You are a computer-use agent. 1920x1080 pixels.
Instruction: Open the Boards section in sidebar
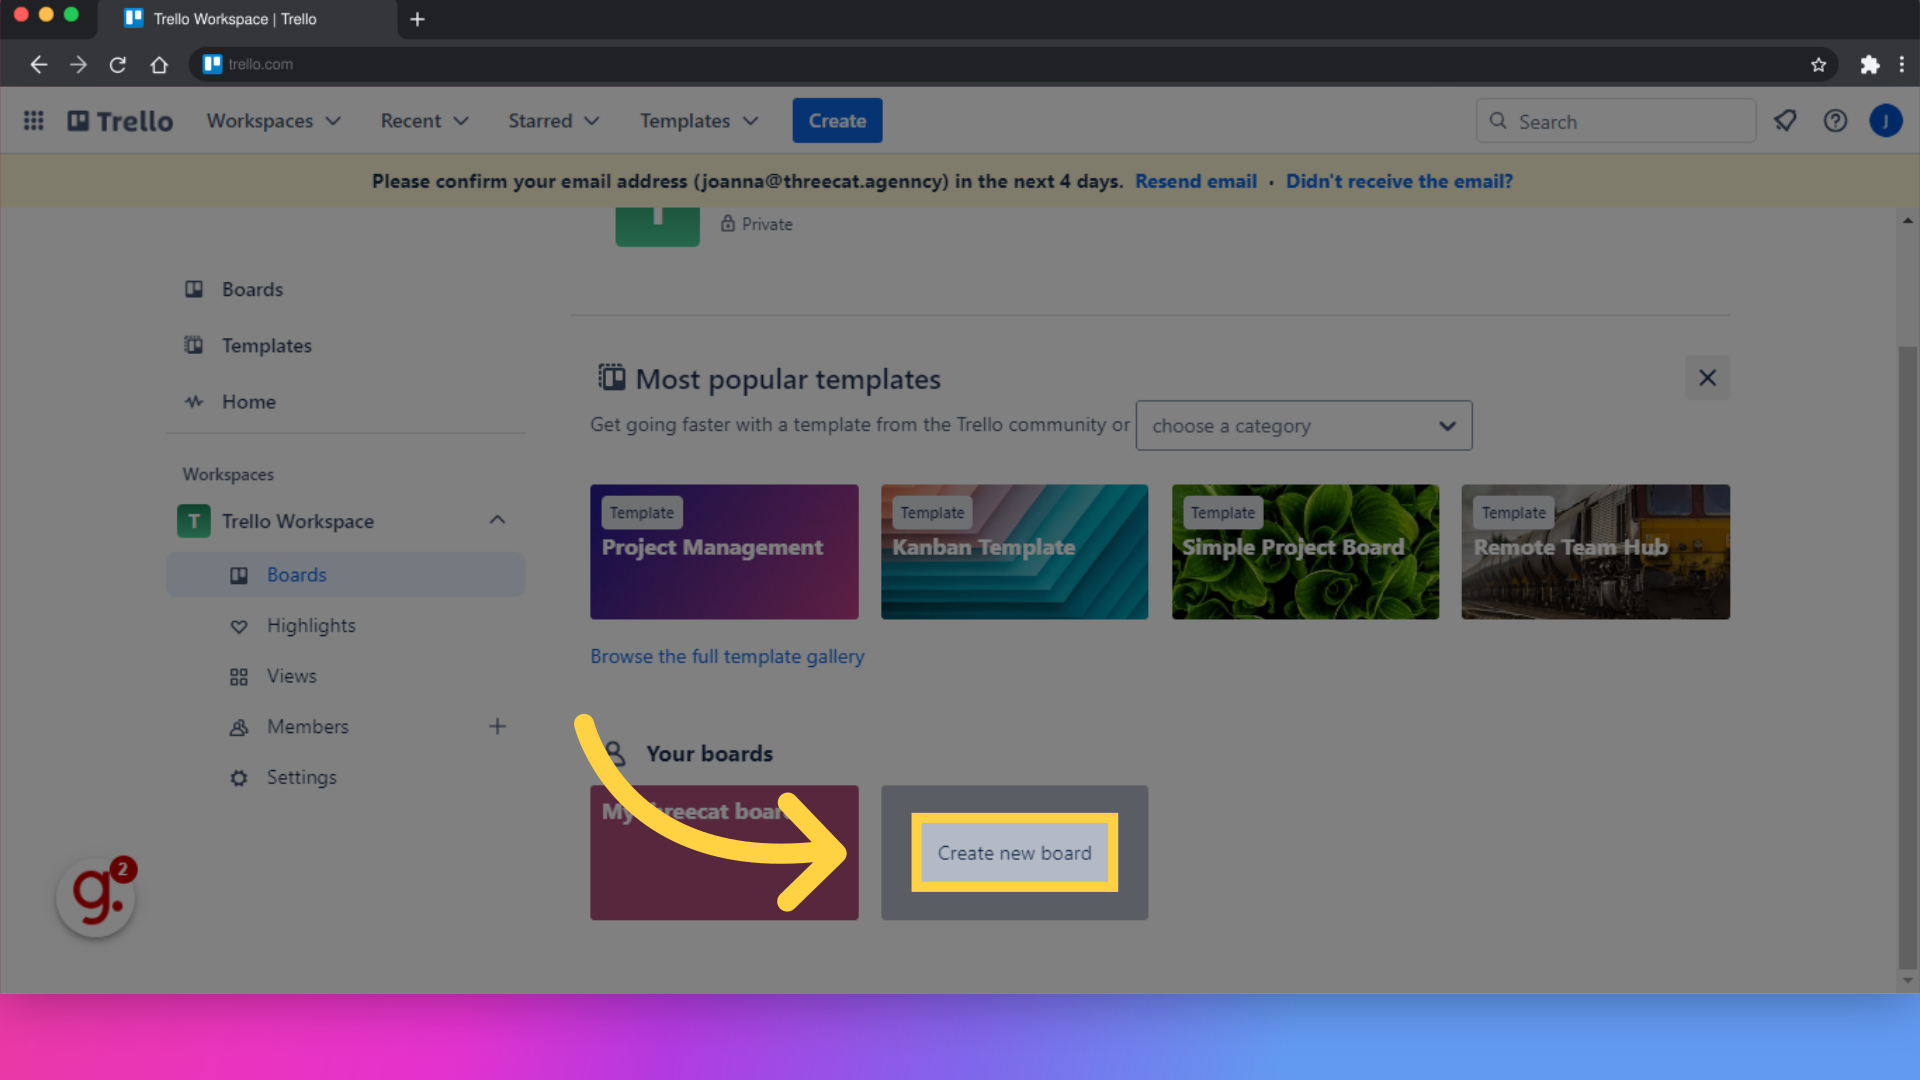click(253, 289)
